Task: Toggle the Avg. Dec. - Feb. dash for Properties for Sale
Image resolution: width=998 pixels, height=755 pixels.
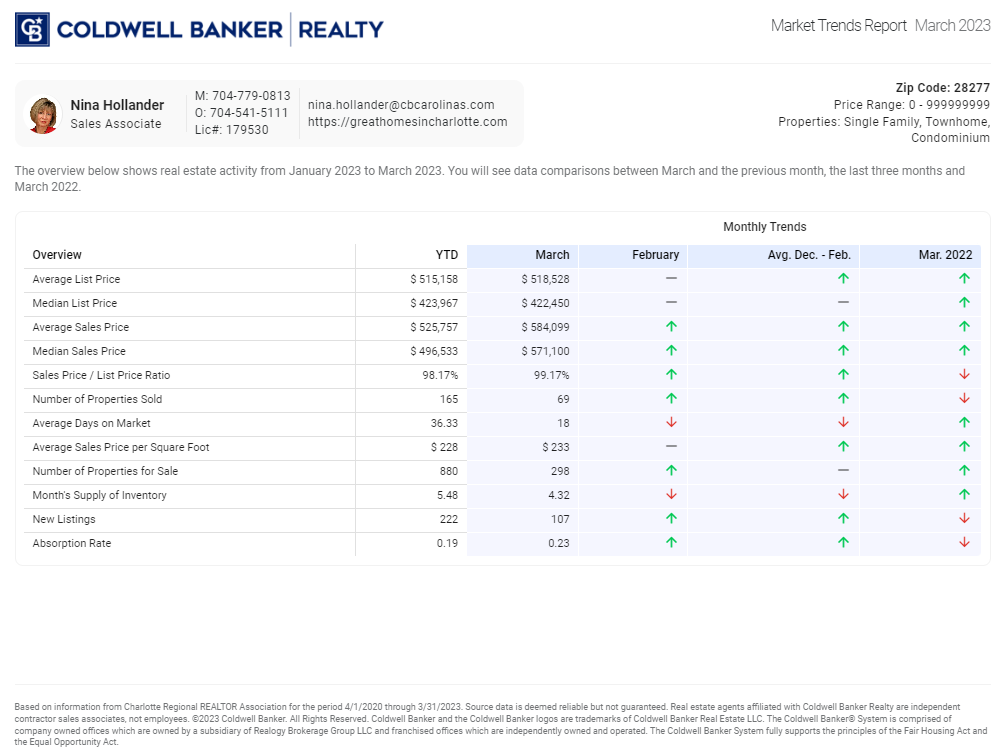Action: 843,471
